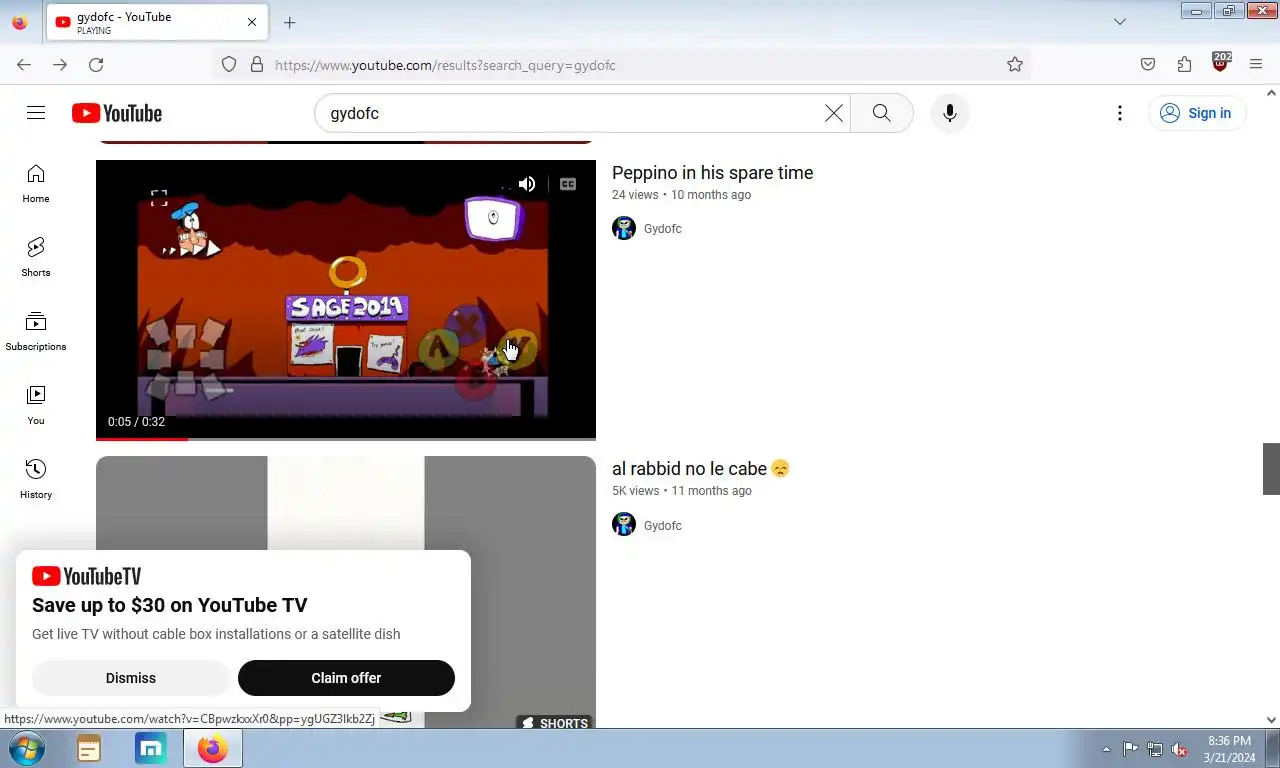Bookmark this page with the star
Image resolution: width=1280 pixels, height=768 pixels.
click(1015, 65)
